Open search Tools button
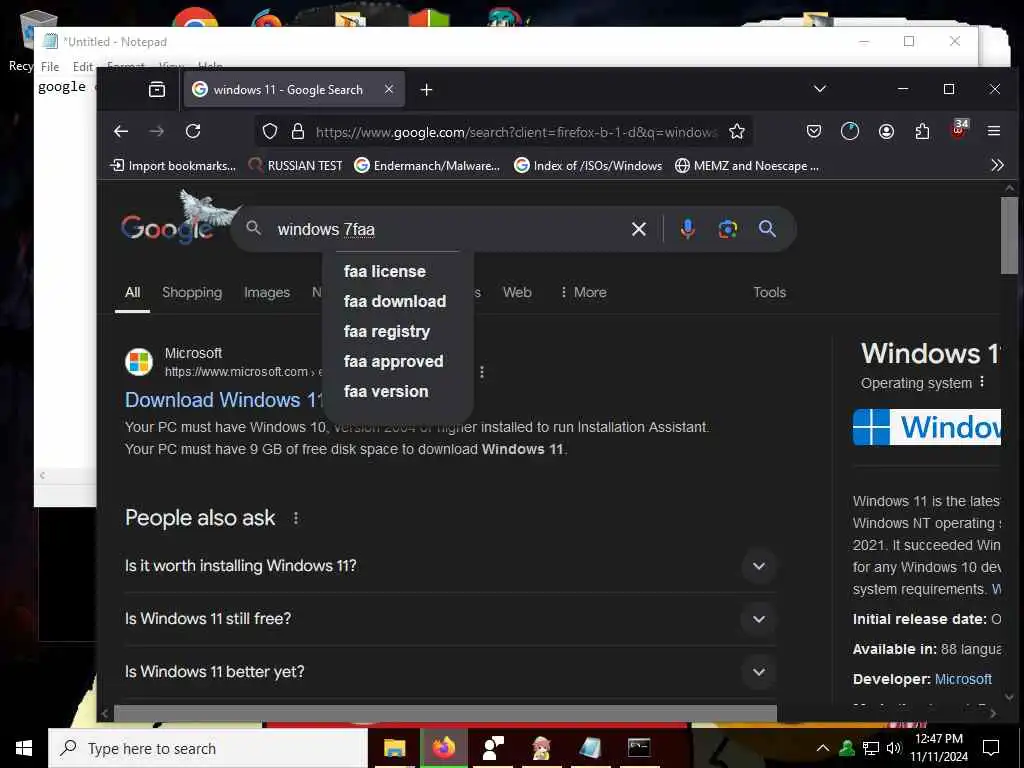The height and width of the screenshot is (768, 1024). (x=769, y=293)
